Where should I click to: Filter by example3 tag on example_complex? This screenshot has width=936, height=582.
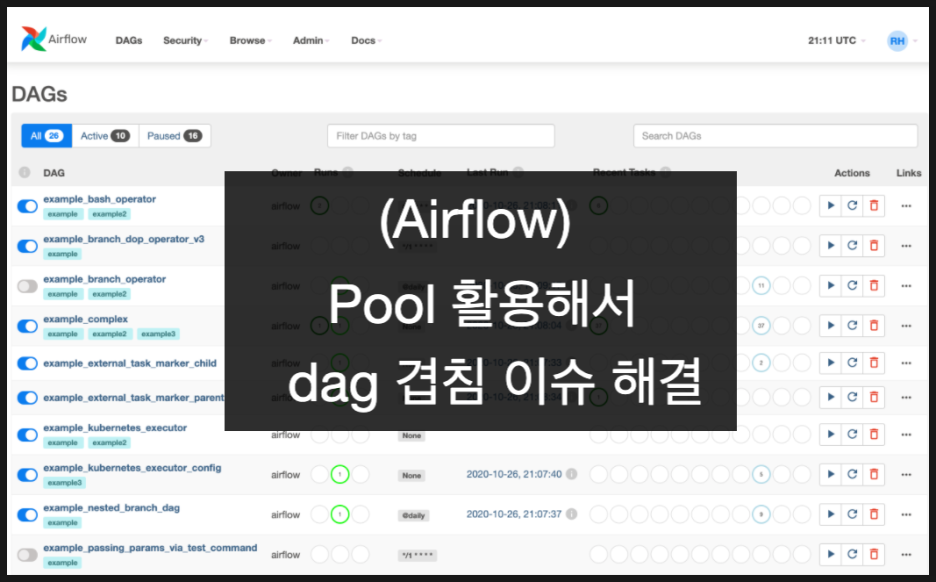(158, 334)
